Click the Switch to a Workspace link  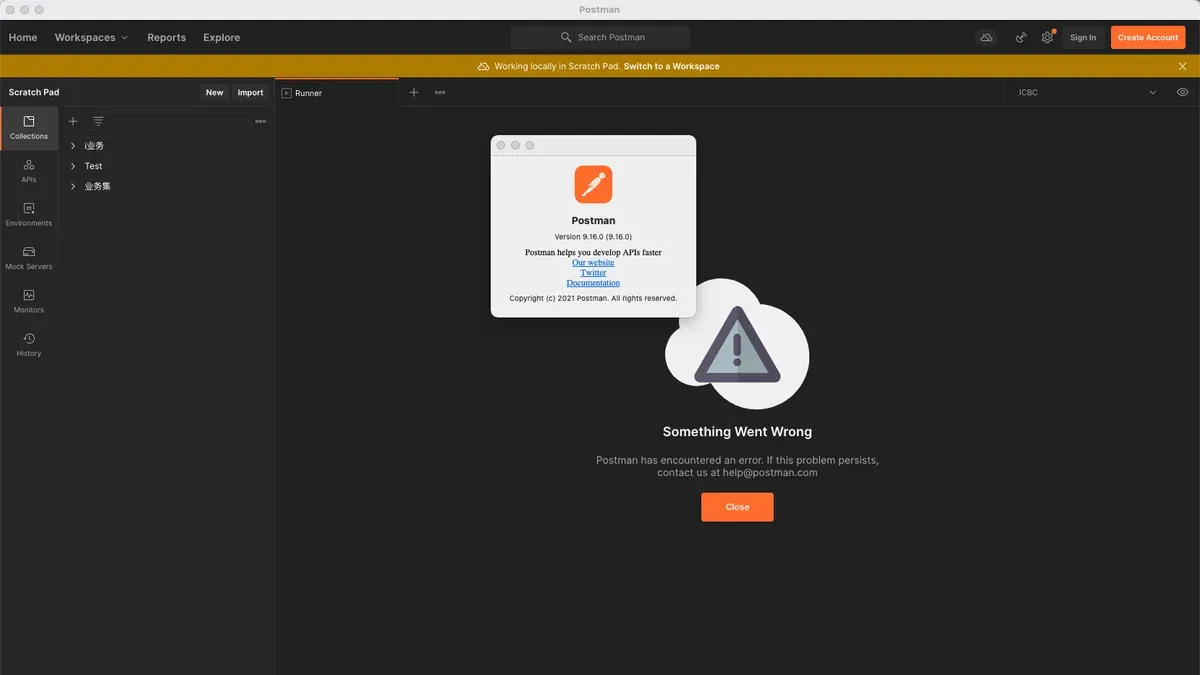[671, 66]
